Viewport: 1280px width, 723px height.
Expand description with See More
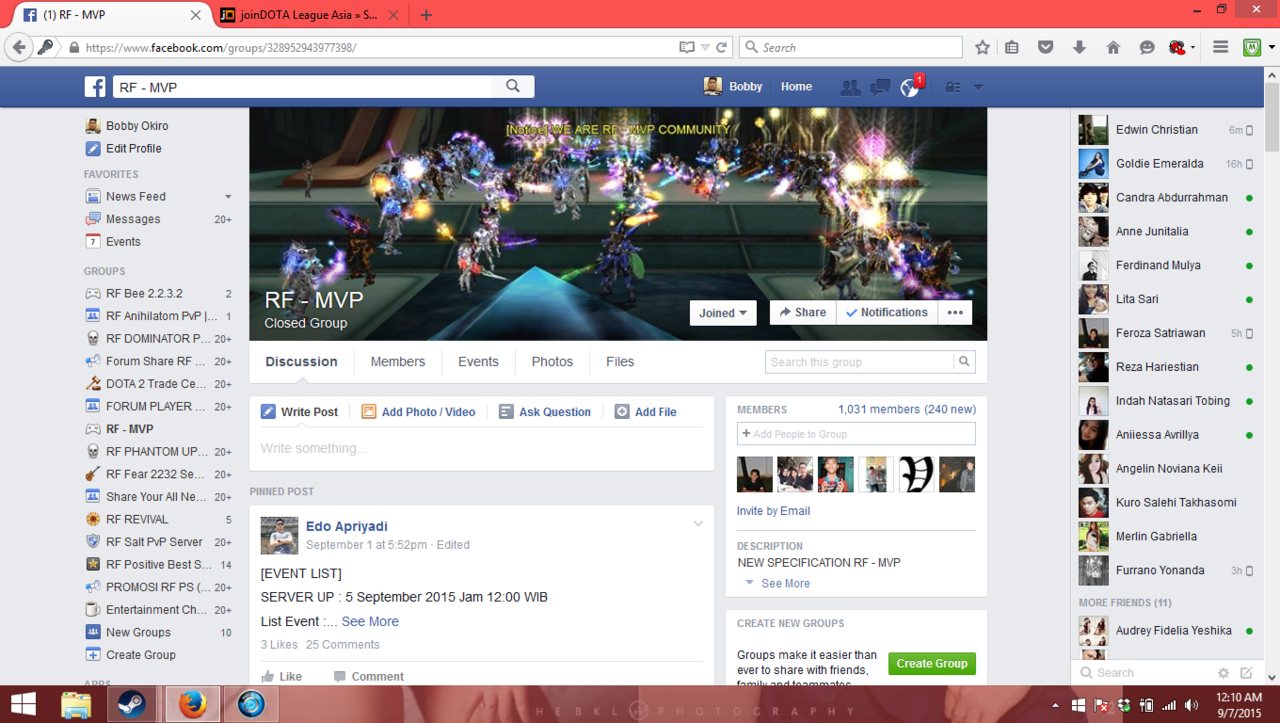785,583
